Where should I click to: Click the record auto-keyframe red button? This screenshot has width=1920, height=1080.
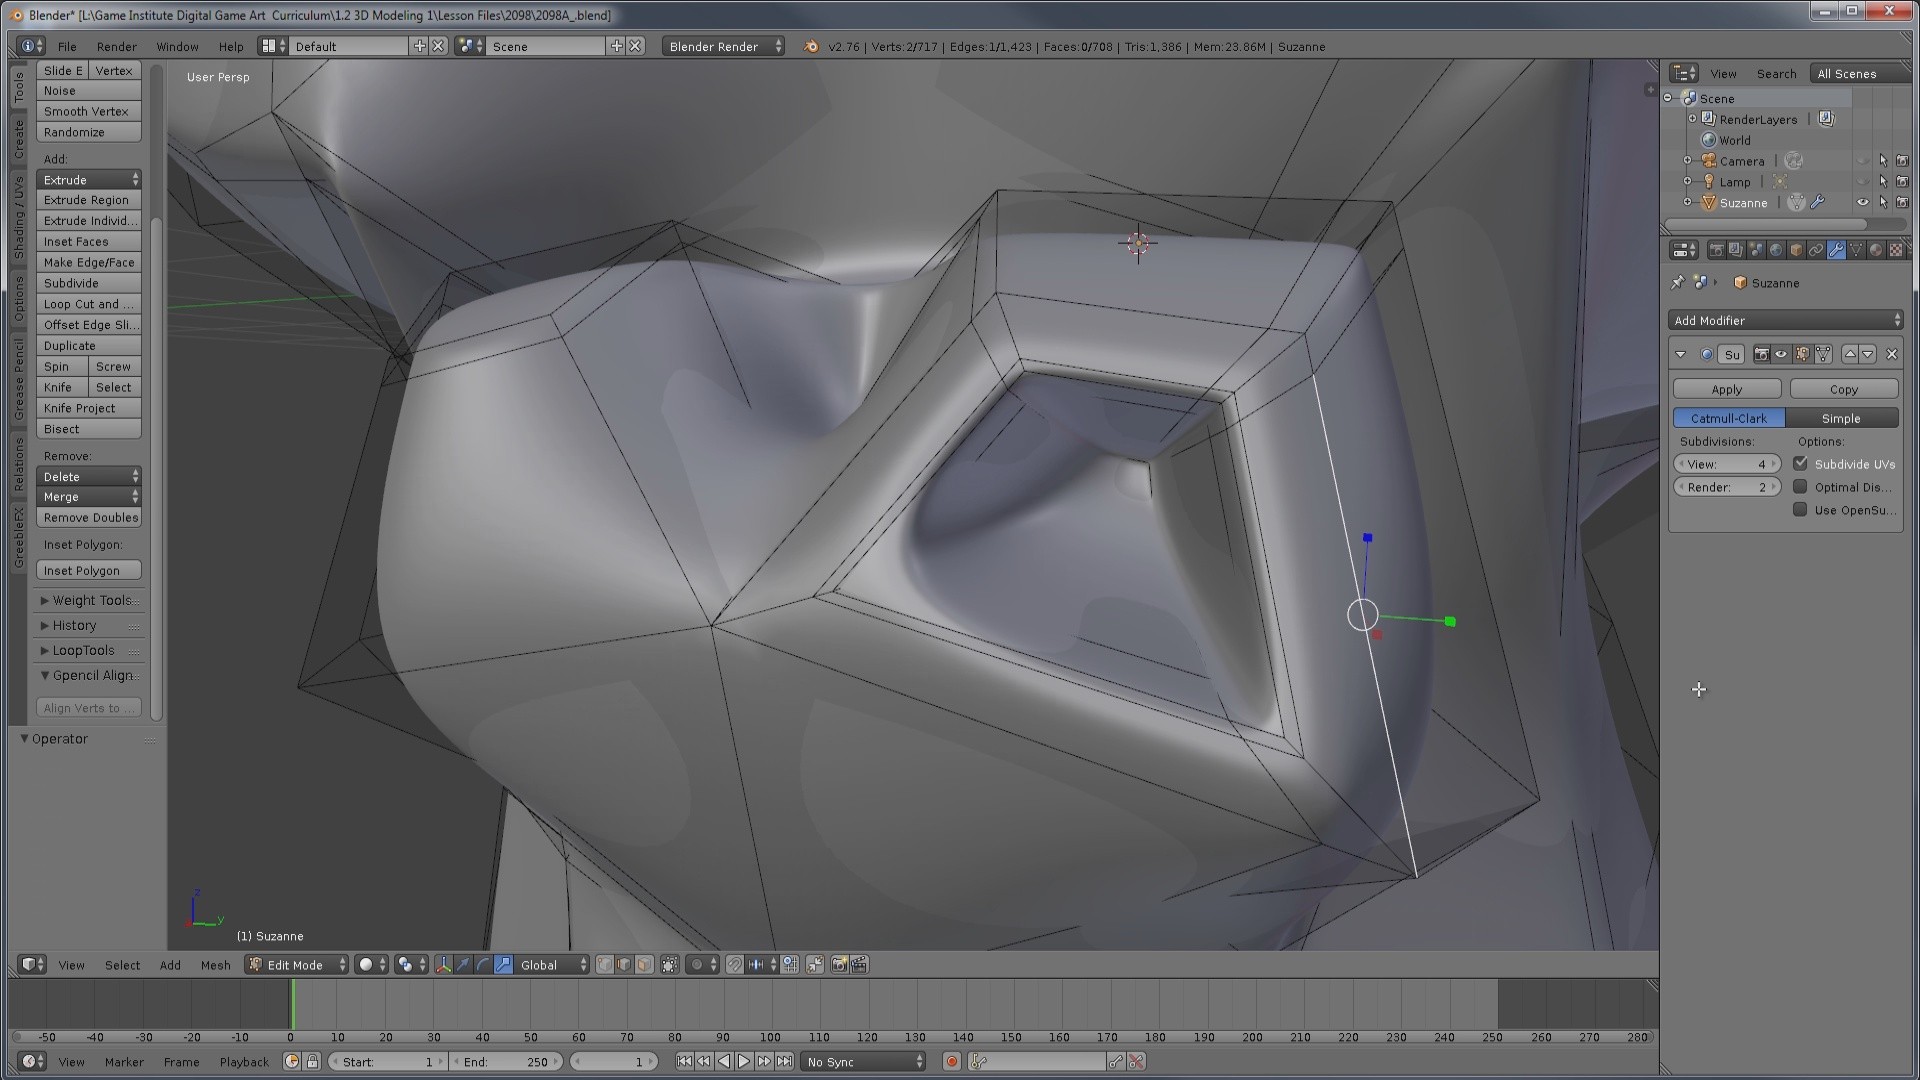pyautogui.click(x=952, y=1062)
